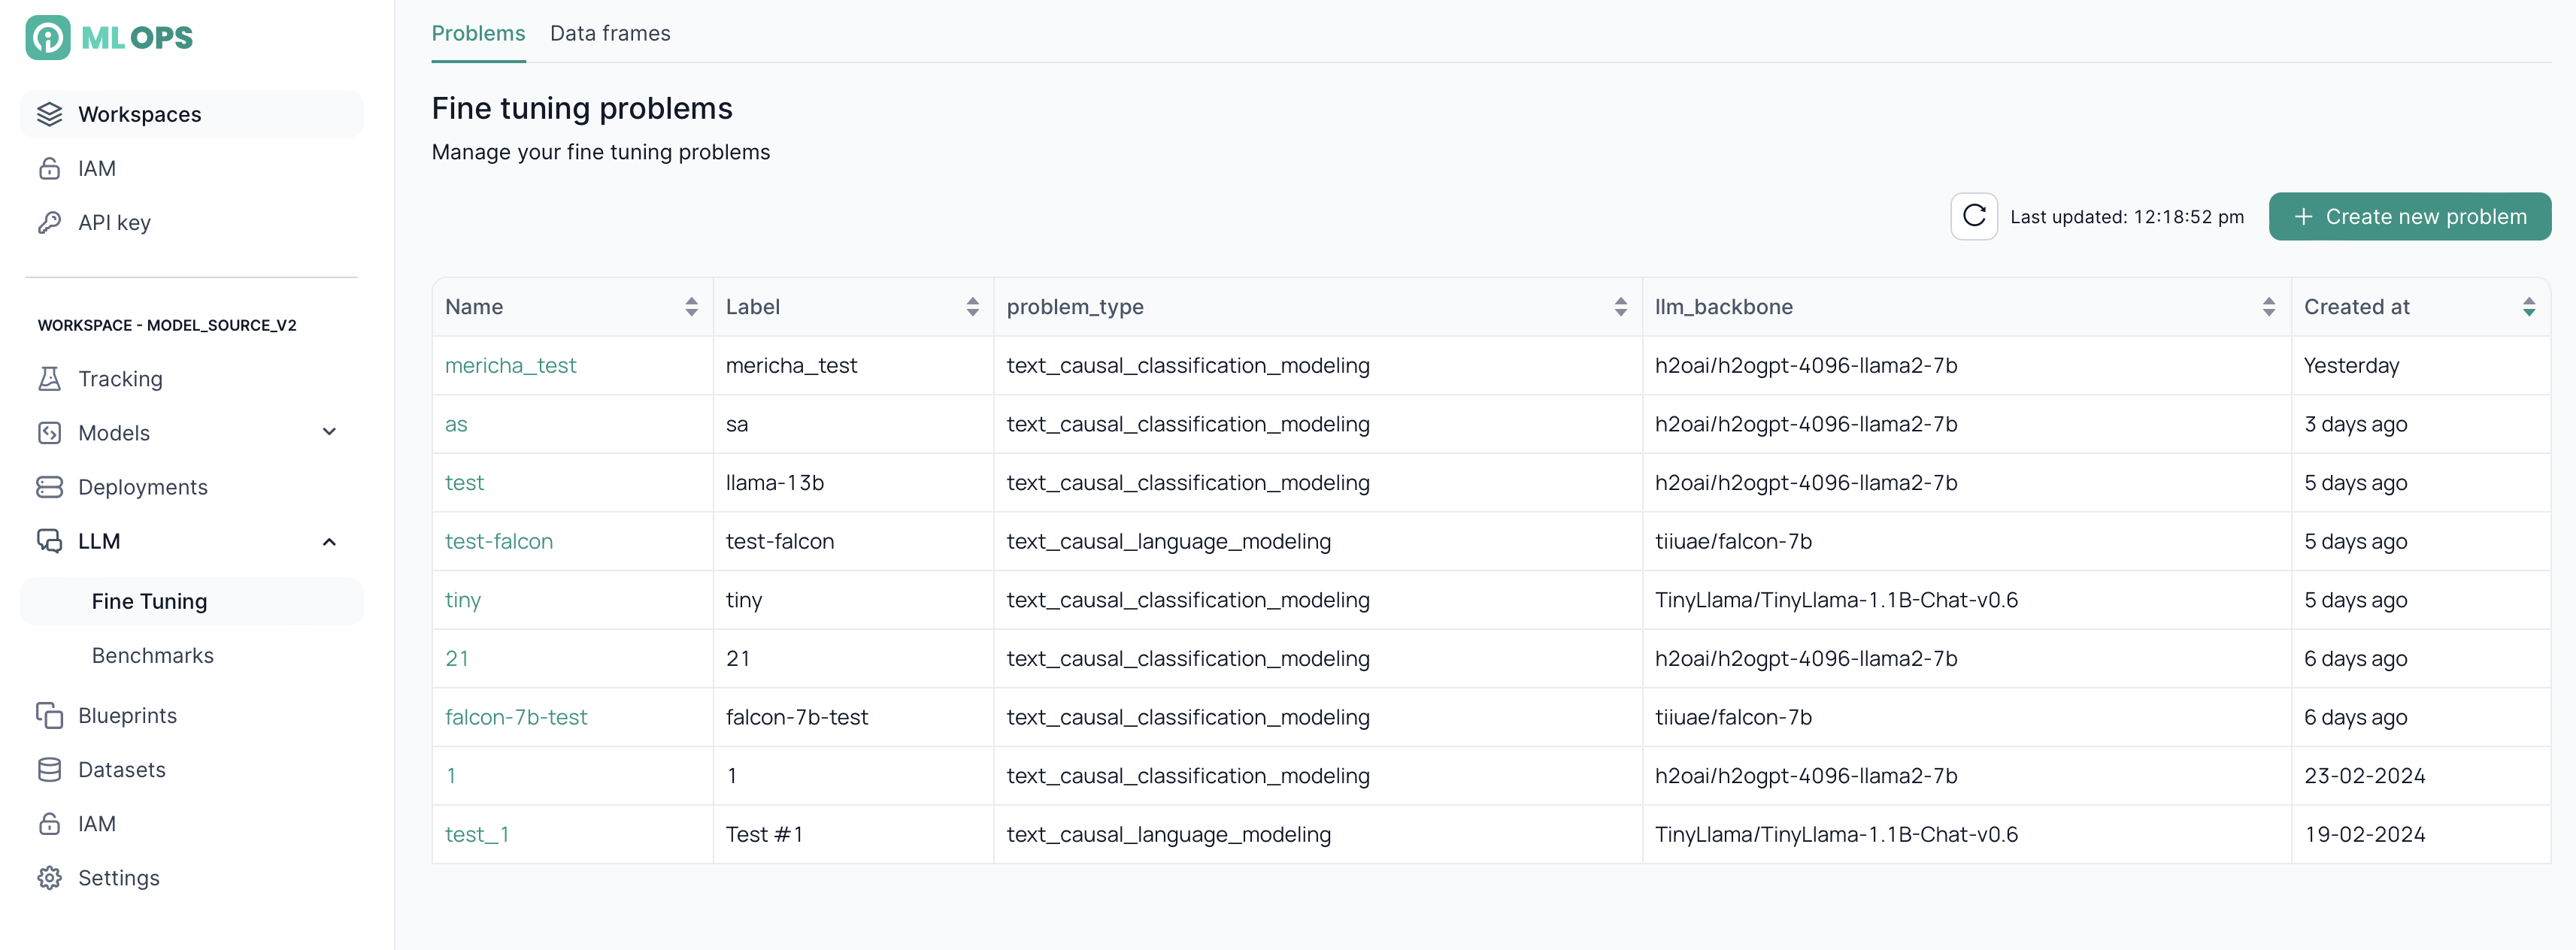Viewport: 2576px width, 950px height.
Task: Open the mericha_test problem
Action: (511, 365)
